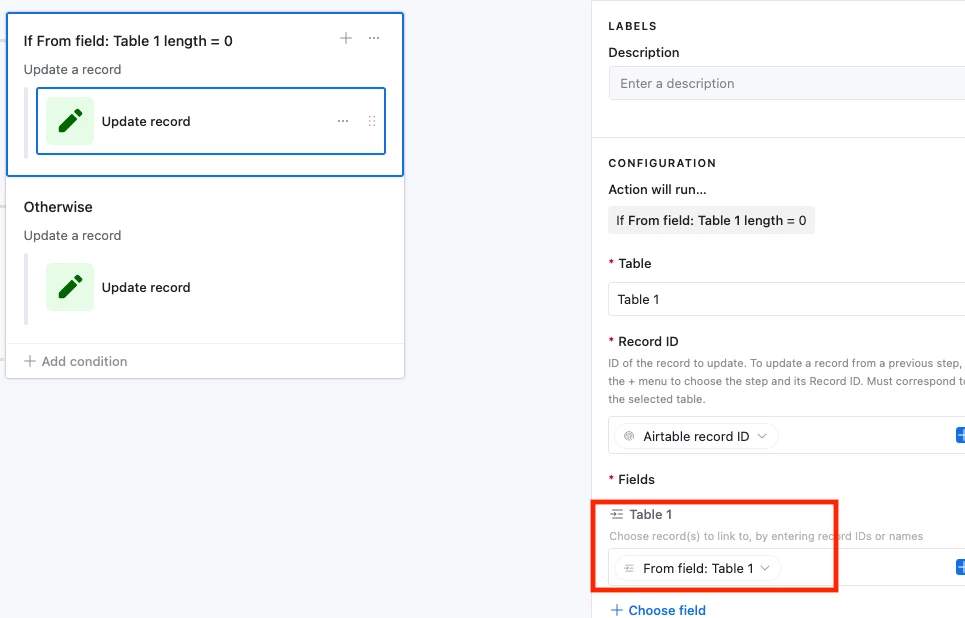
Task: Click the condition chip under Action will run
Action: pyautogui.click(x=711, y=220)
